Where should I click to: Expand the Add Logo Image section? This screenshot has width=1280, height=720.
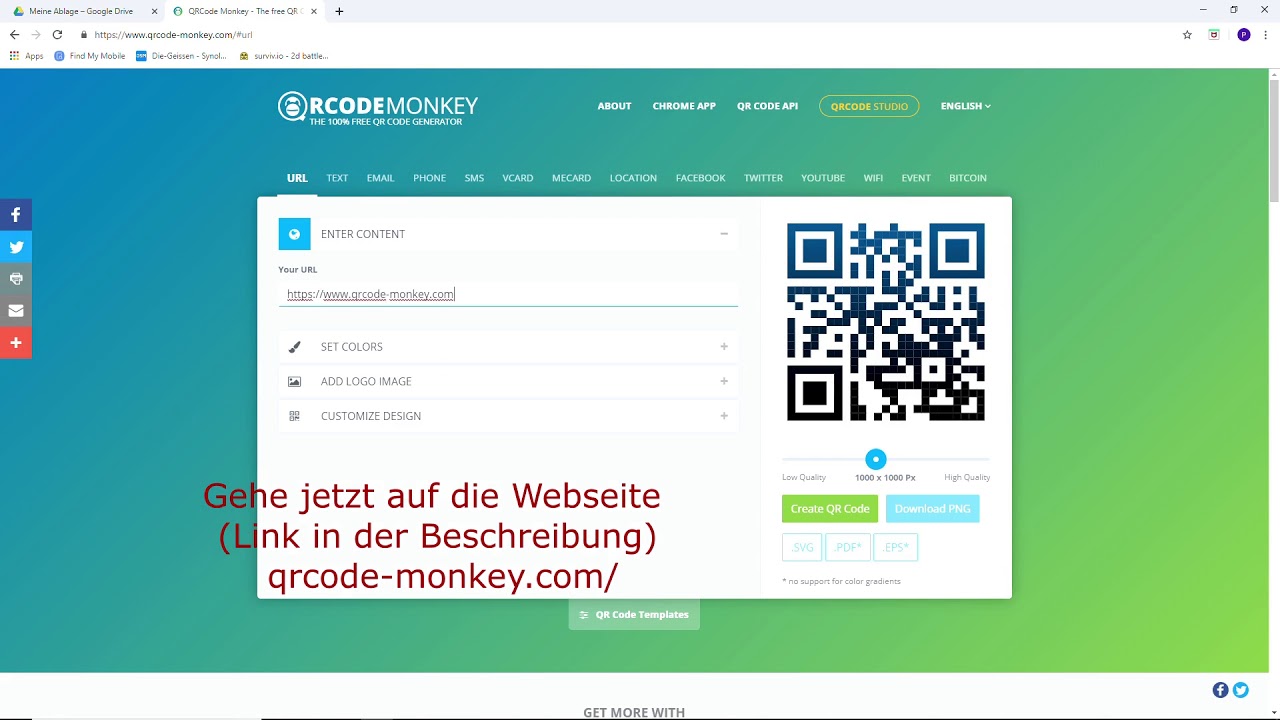coord(723,381)
